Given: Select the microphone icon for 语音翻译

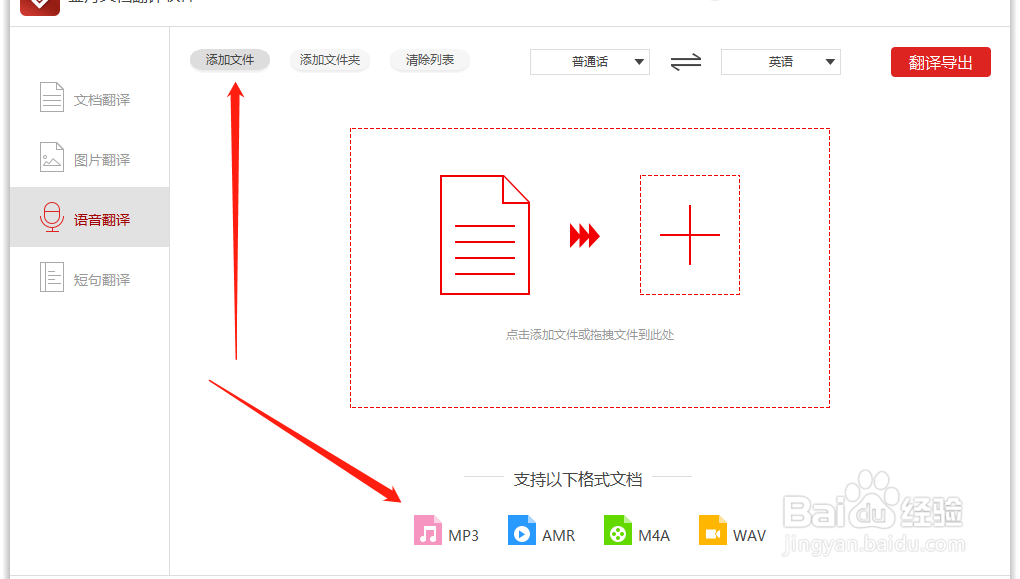Looking at the screenshot, I should point(51,217).
